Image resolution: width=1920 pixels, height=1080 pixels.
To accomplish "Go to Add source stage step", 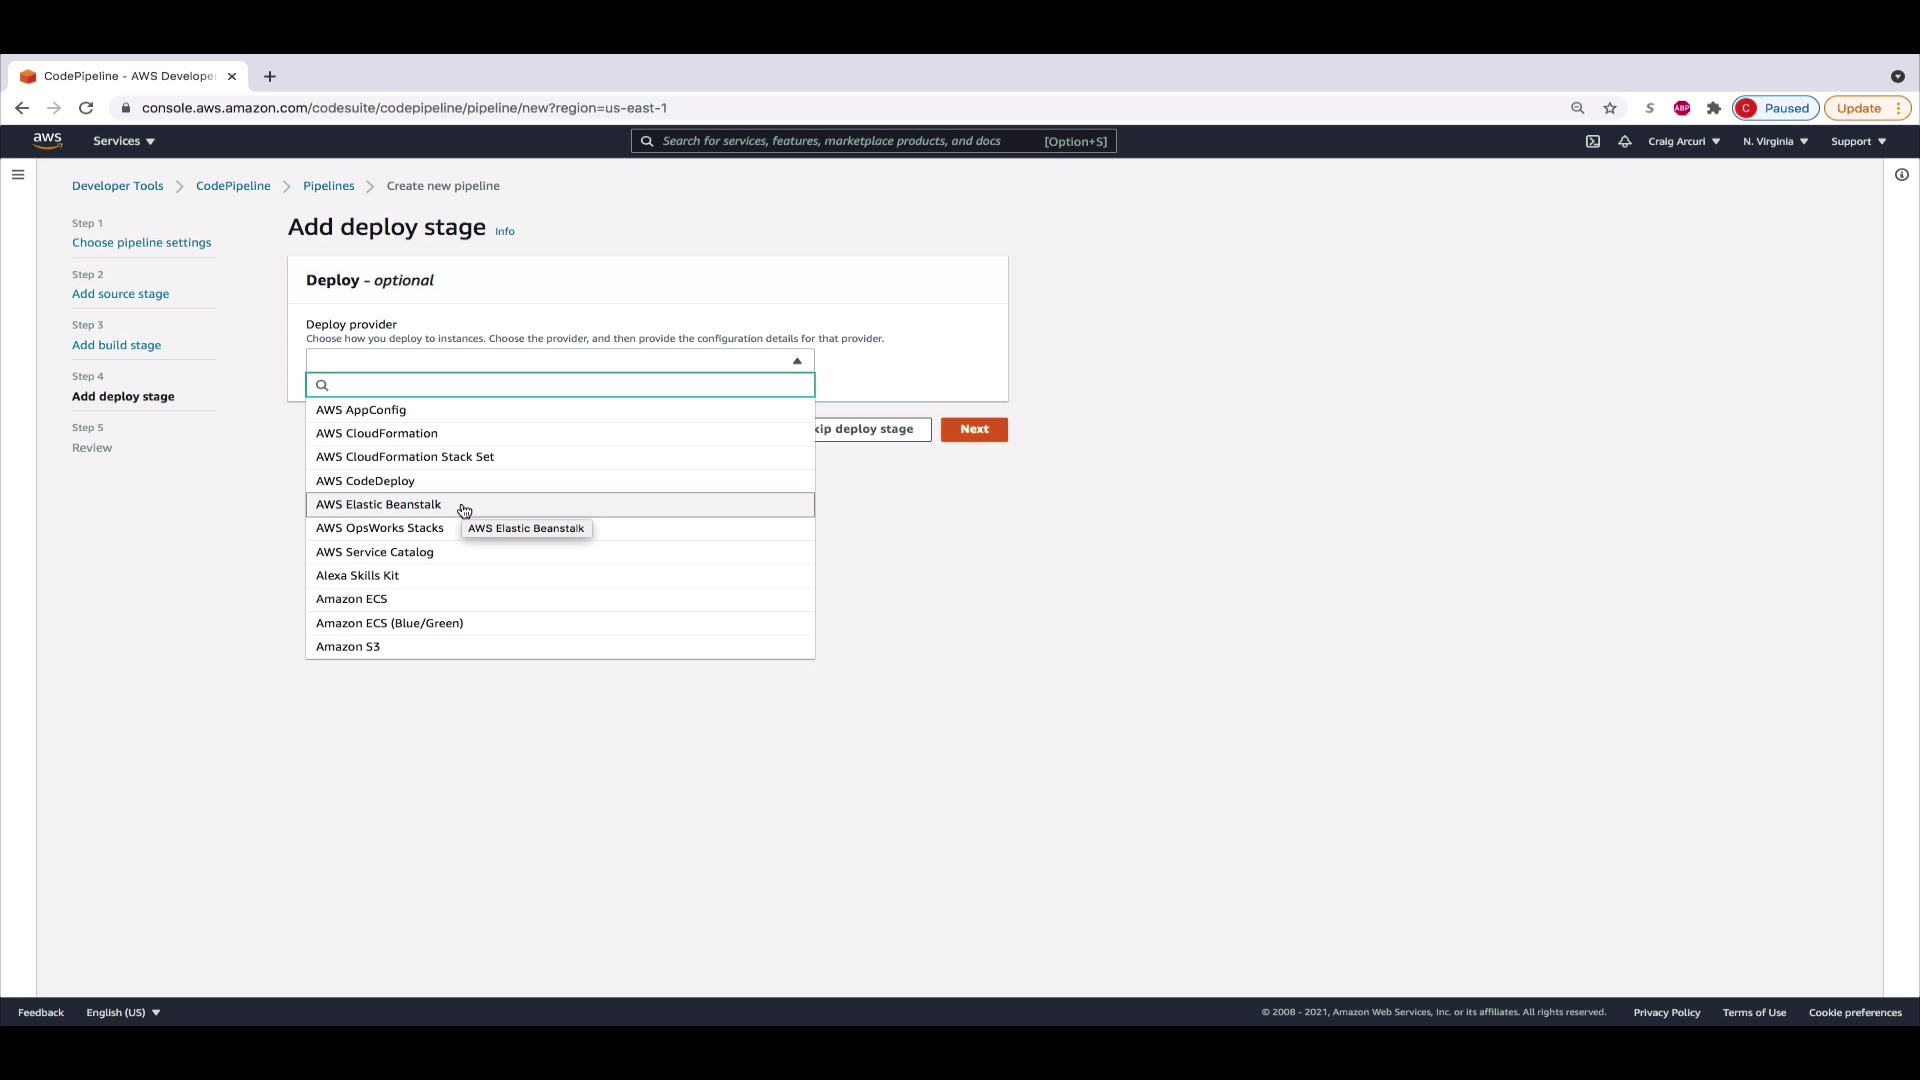I will pyautogui.click(x=120, y=294).
